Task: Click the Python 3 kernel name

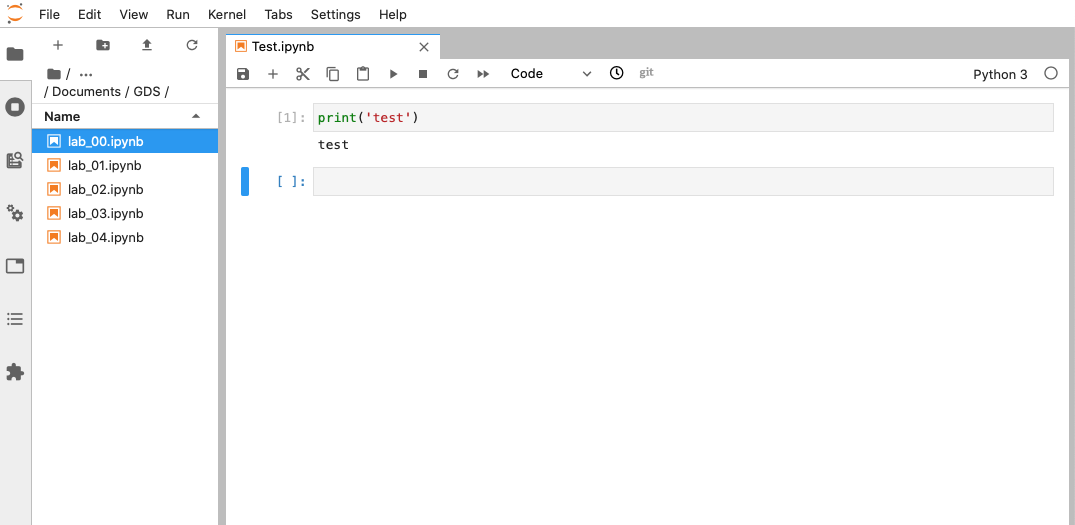Action: coord(1000,74)
